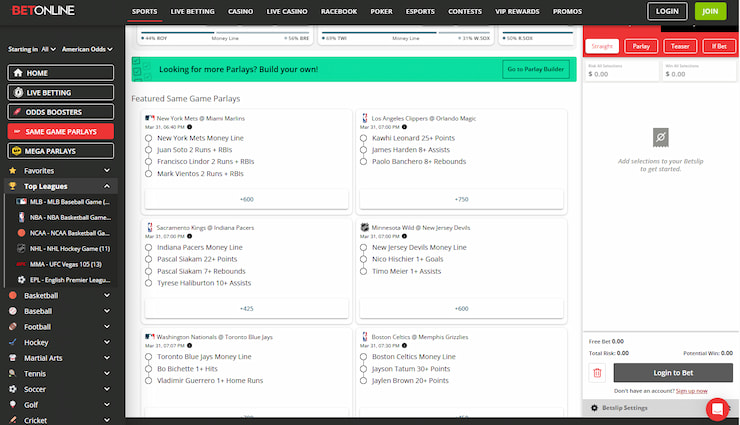The width and height of the screenshot is (740, 425).
Task: Click the Sign up now link
Action: [x=691, y=390]
